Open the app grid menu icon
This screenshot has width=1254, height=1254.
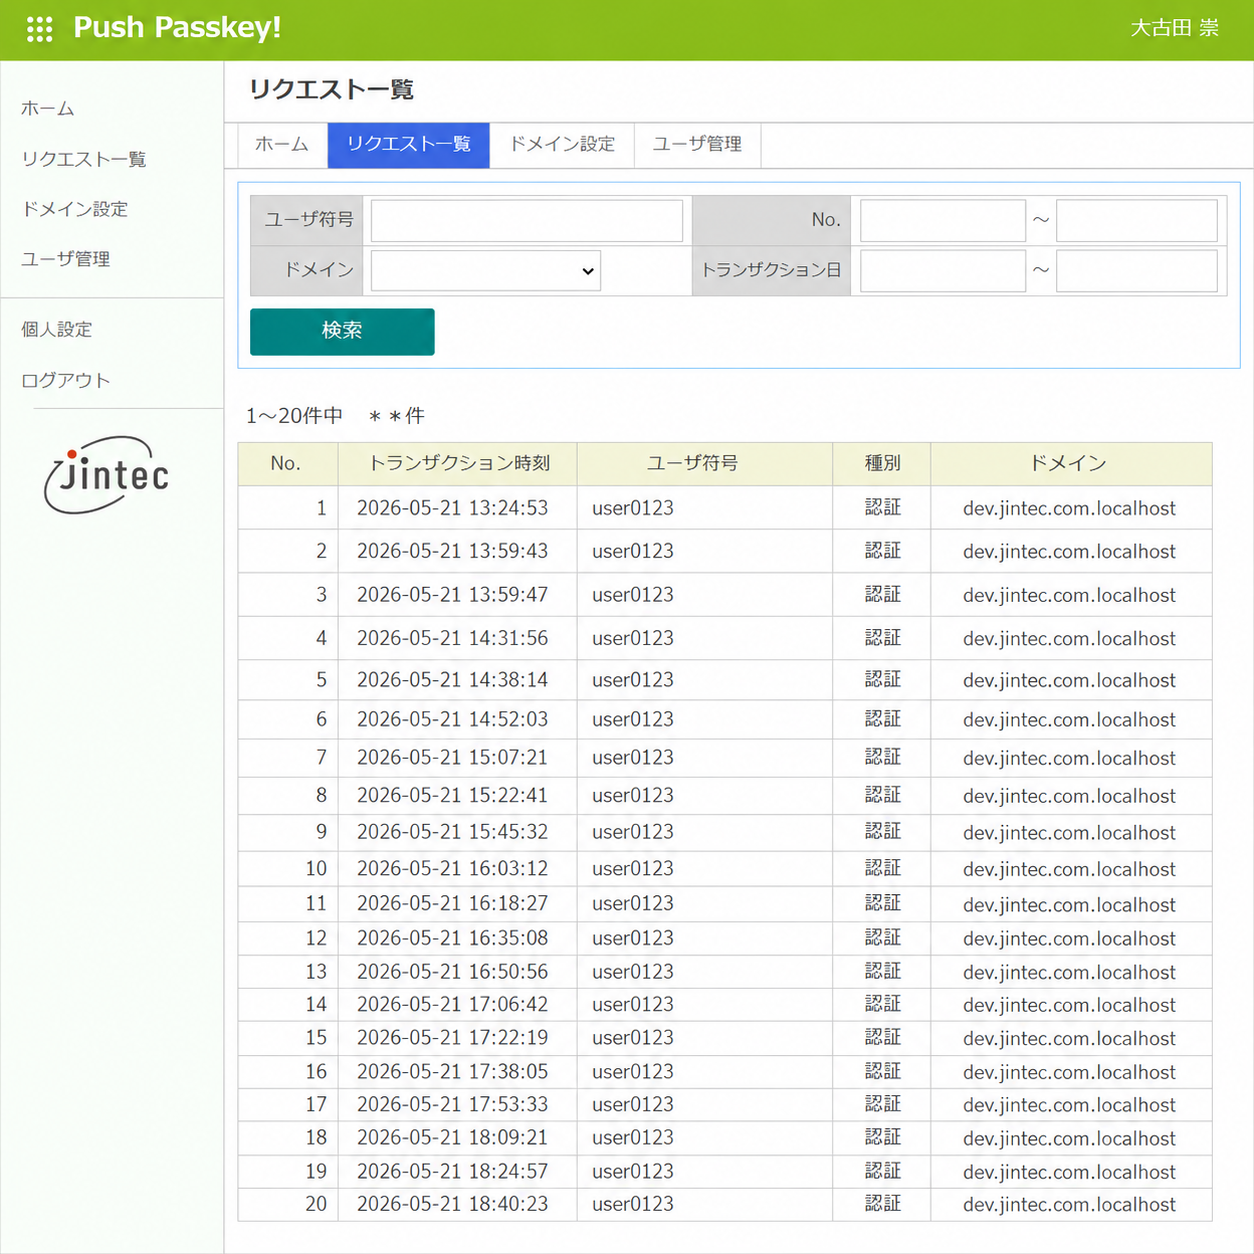tap(40, 29)
